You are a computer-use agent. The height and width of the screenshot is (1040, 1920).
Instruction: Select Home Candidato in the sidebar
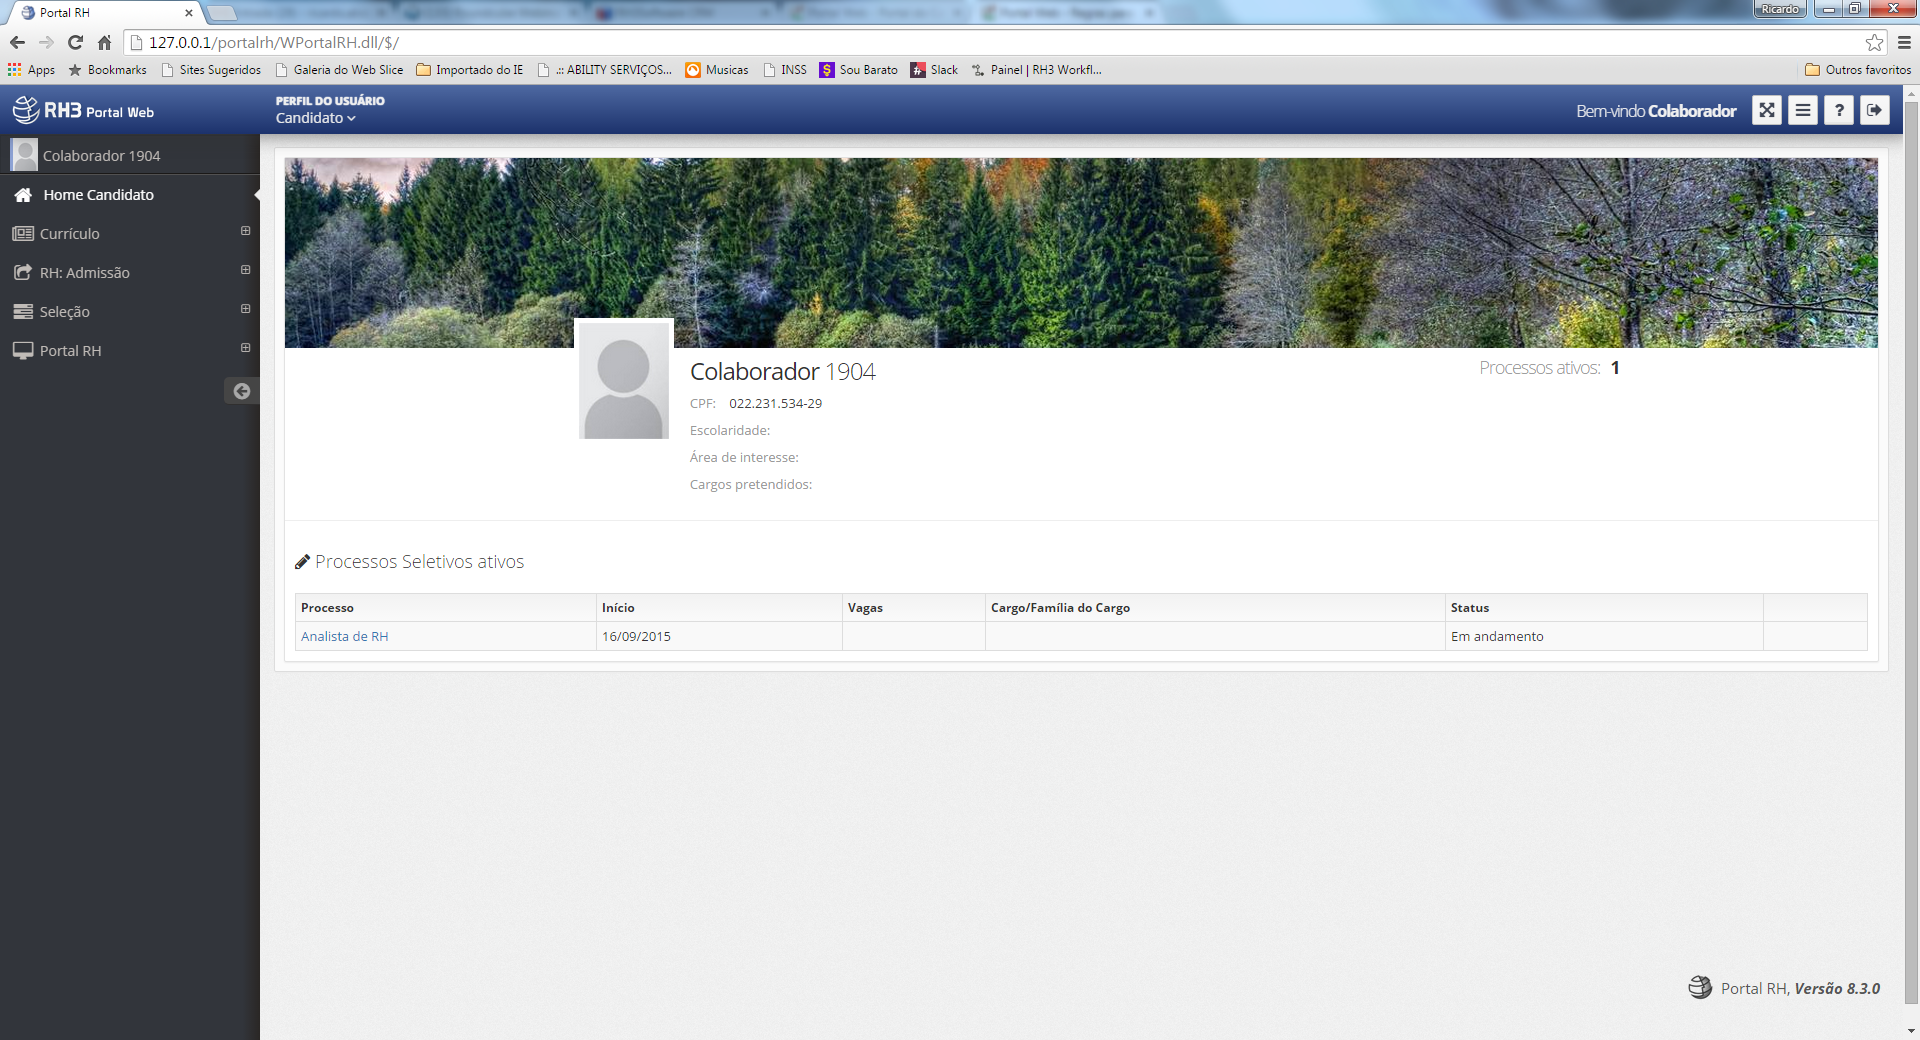pyautogui.click(x=98, y=195)
